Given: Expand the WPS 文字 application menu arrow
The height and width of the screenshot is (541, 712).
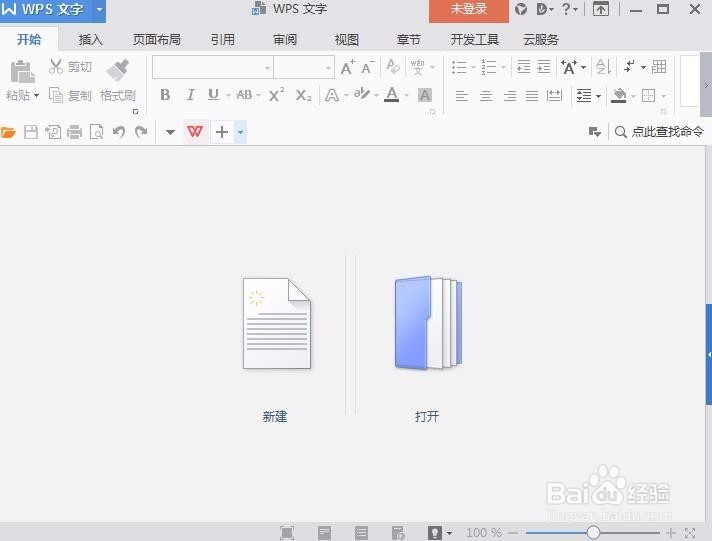Looking at the screenshot, I should 99,9.
